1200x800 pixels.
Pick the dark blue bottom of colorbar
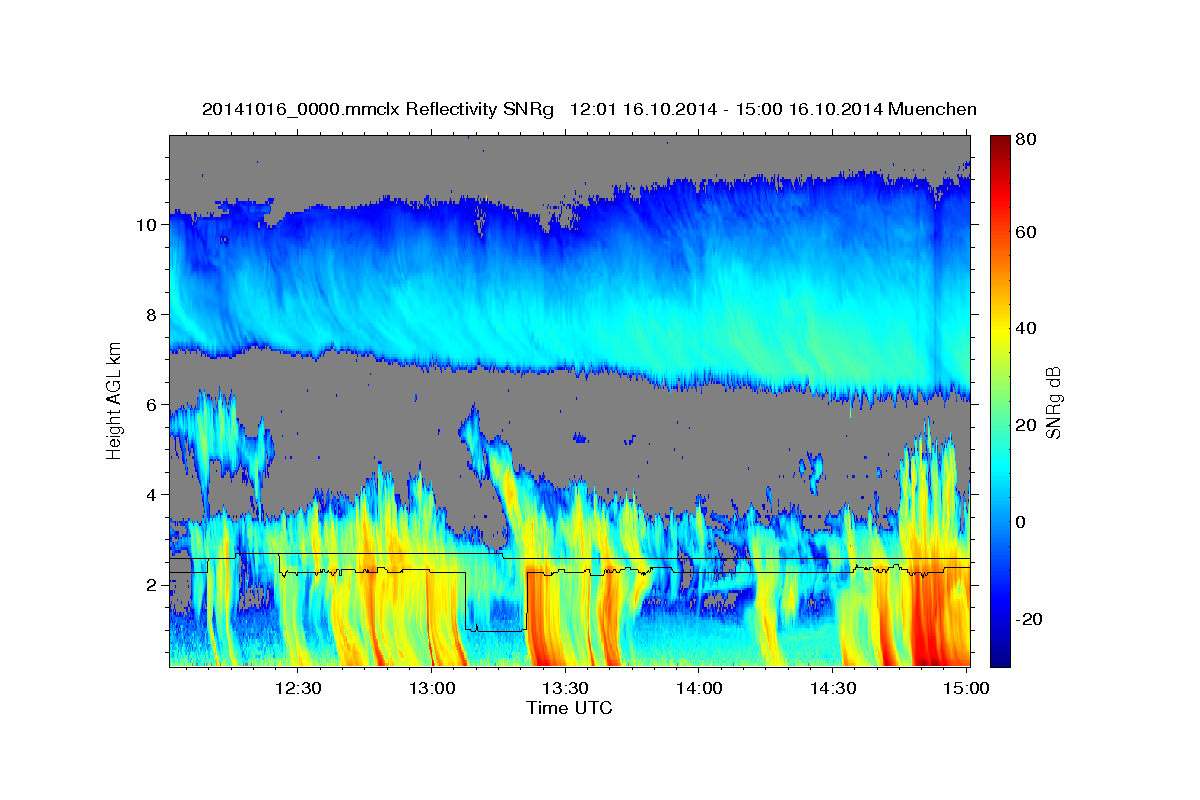1000,658
